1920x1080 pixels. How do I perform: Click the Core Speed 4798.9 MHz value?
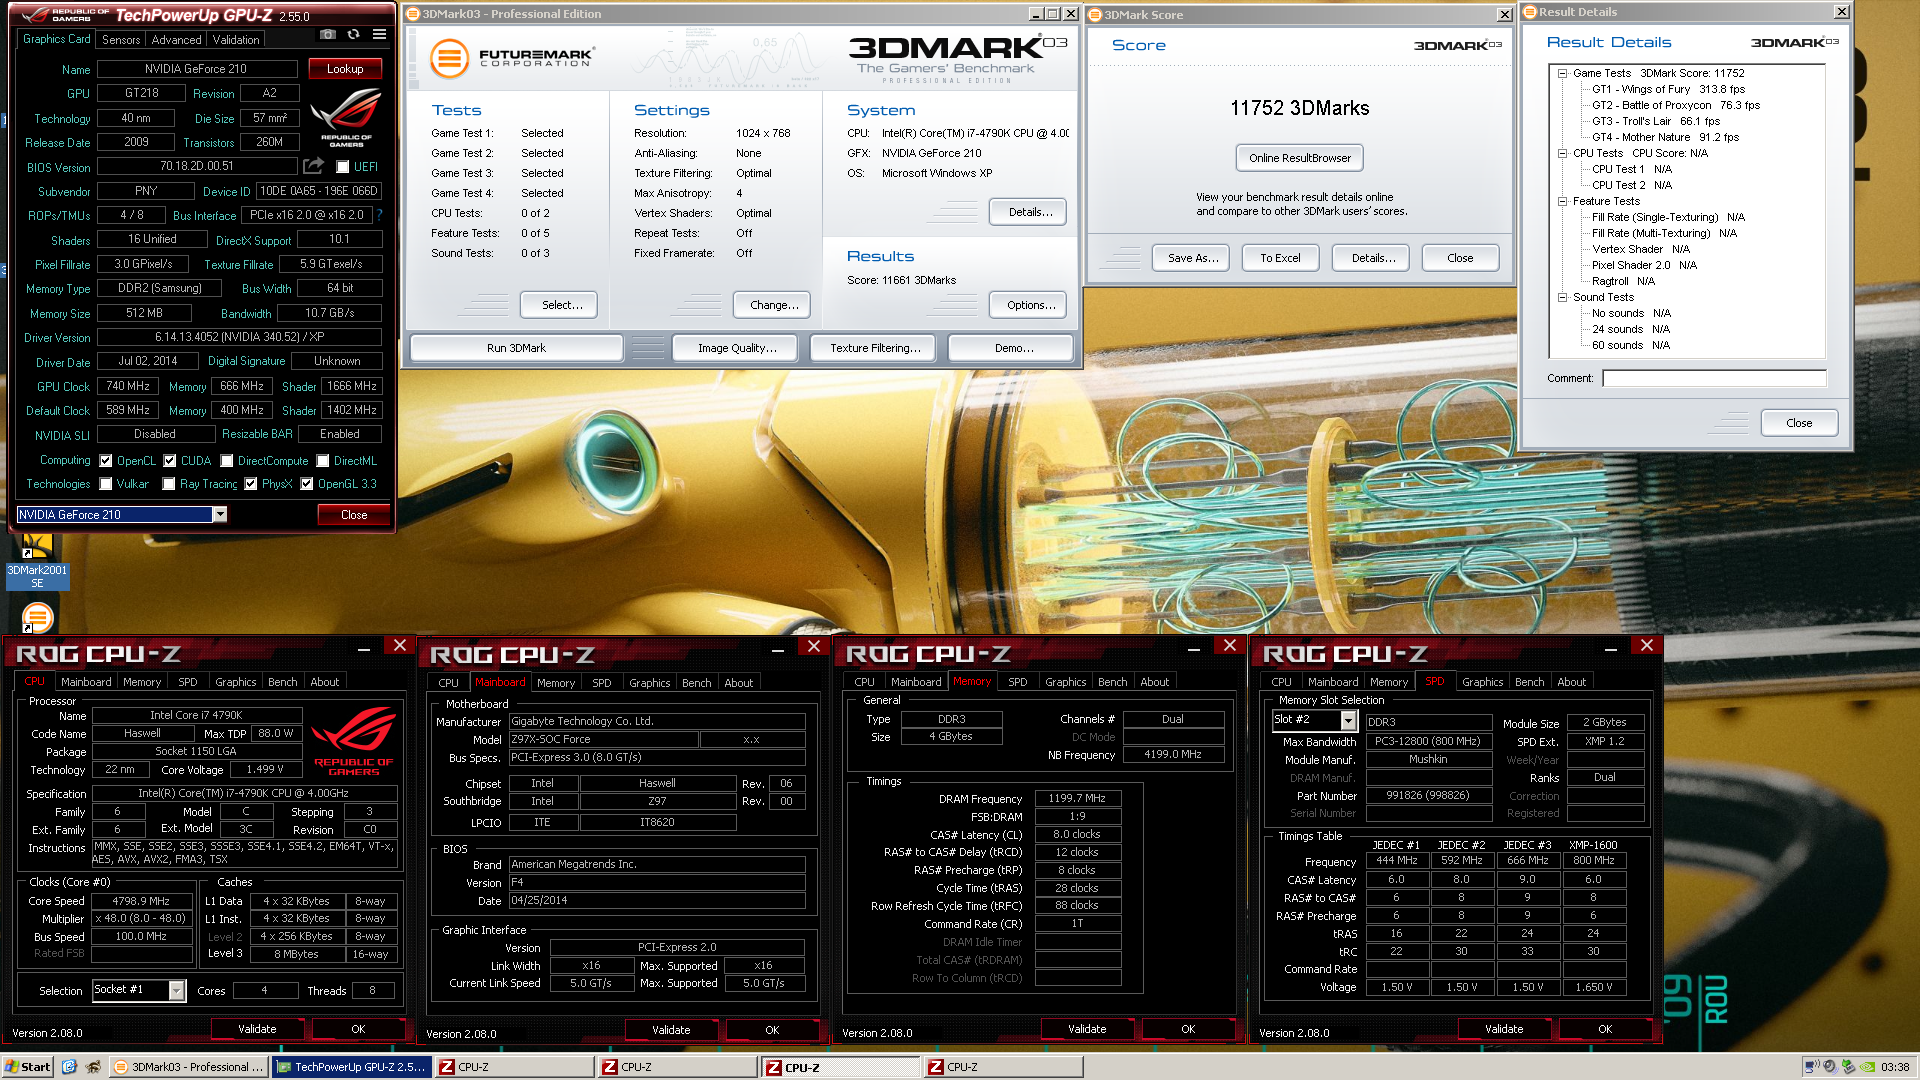pos(141,901)
